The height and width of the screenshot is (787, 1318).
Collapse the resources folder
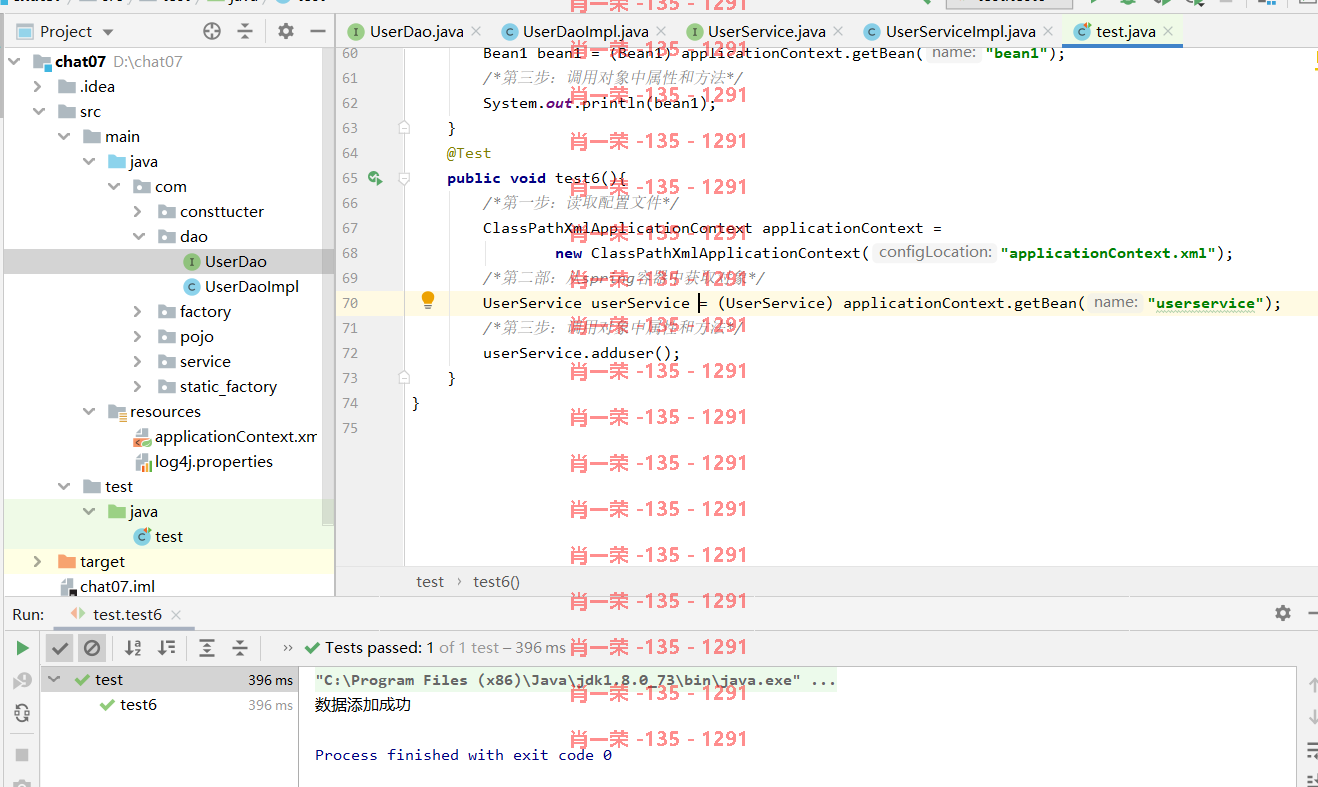pyautogui.click(x=89, y=412)
